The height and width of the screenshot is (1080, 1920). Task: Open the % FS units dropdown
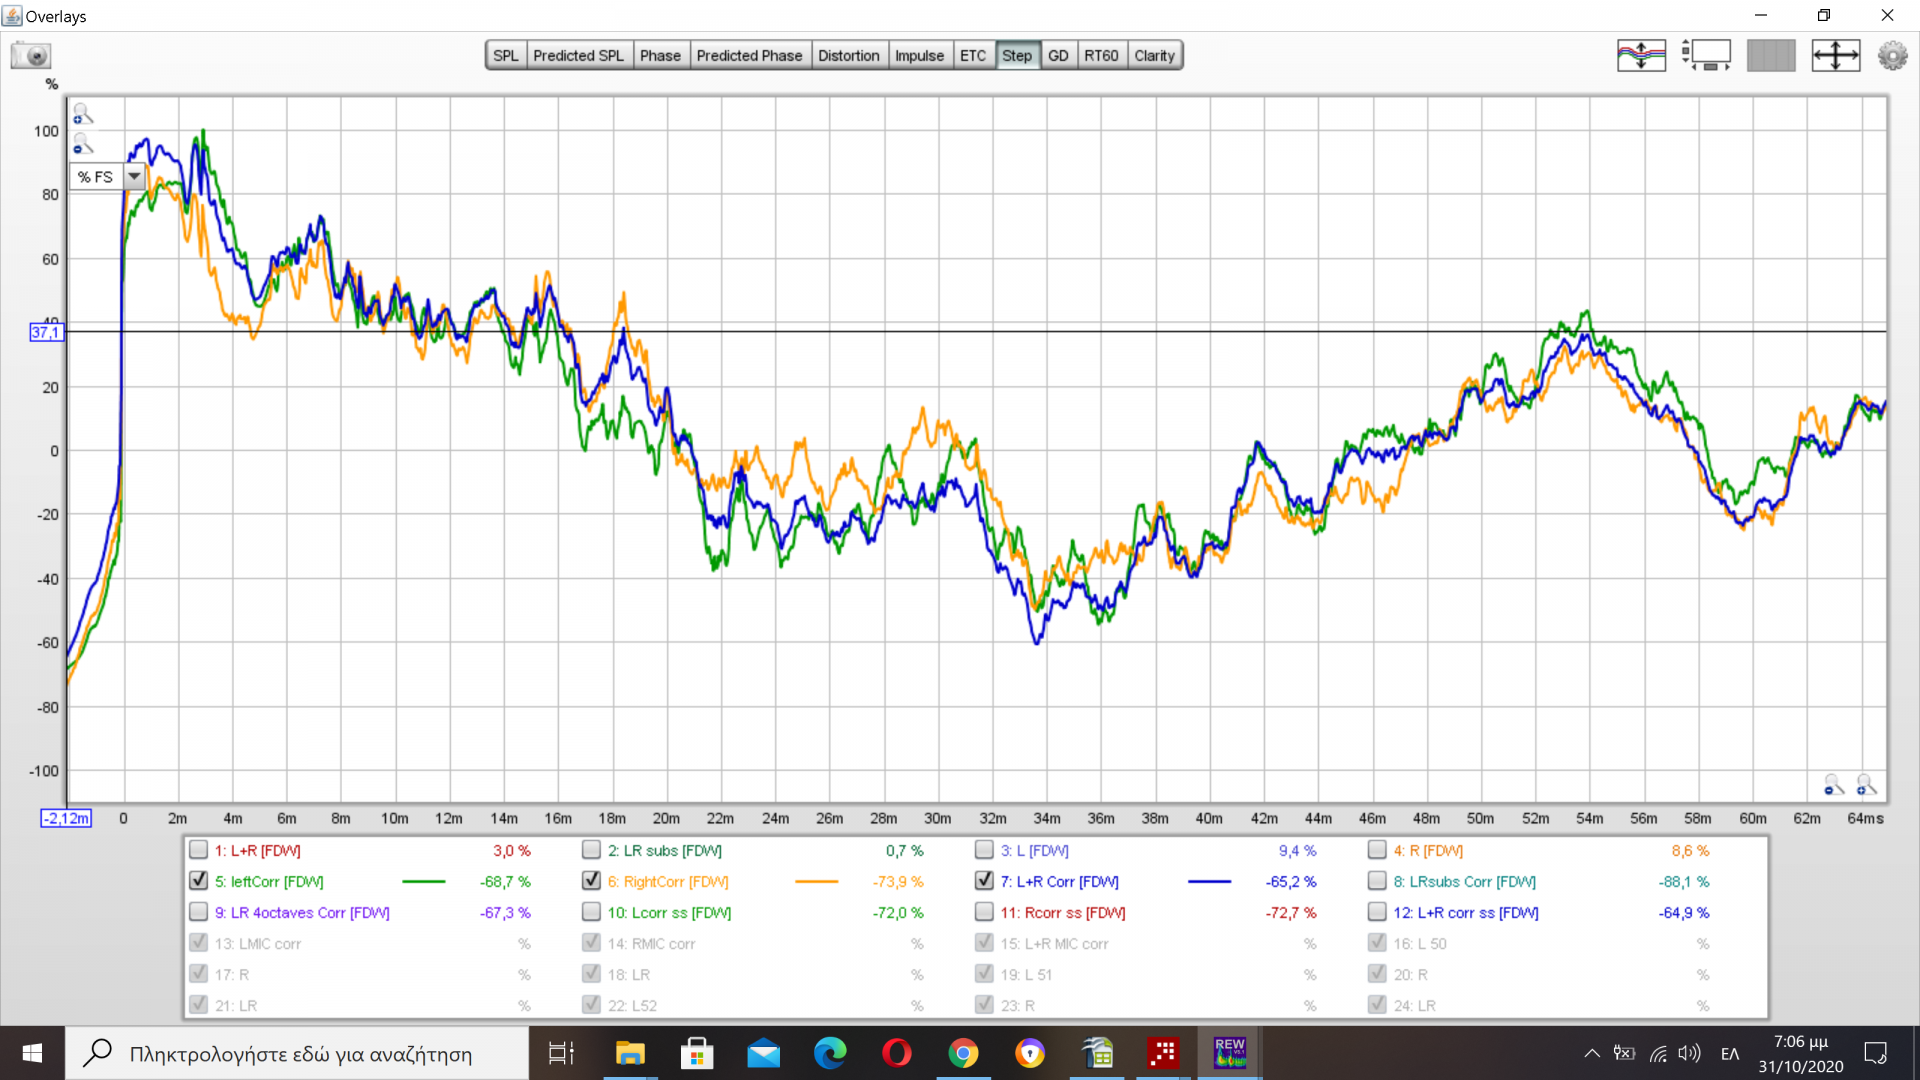[134, 176]
